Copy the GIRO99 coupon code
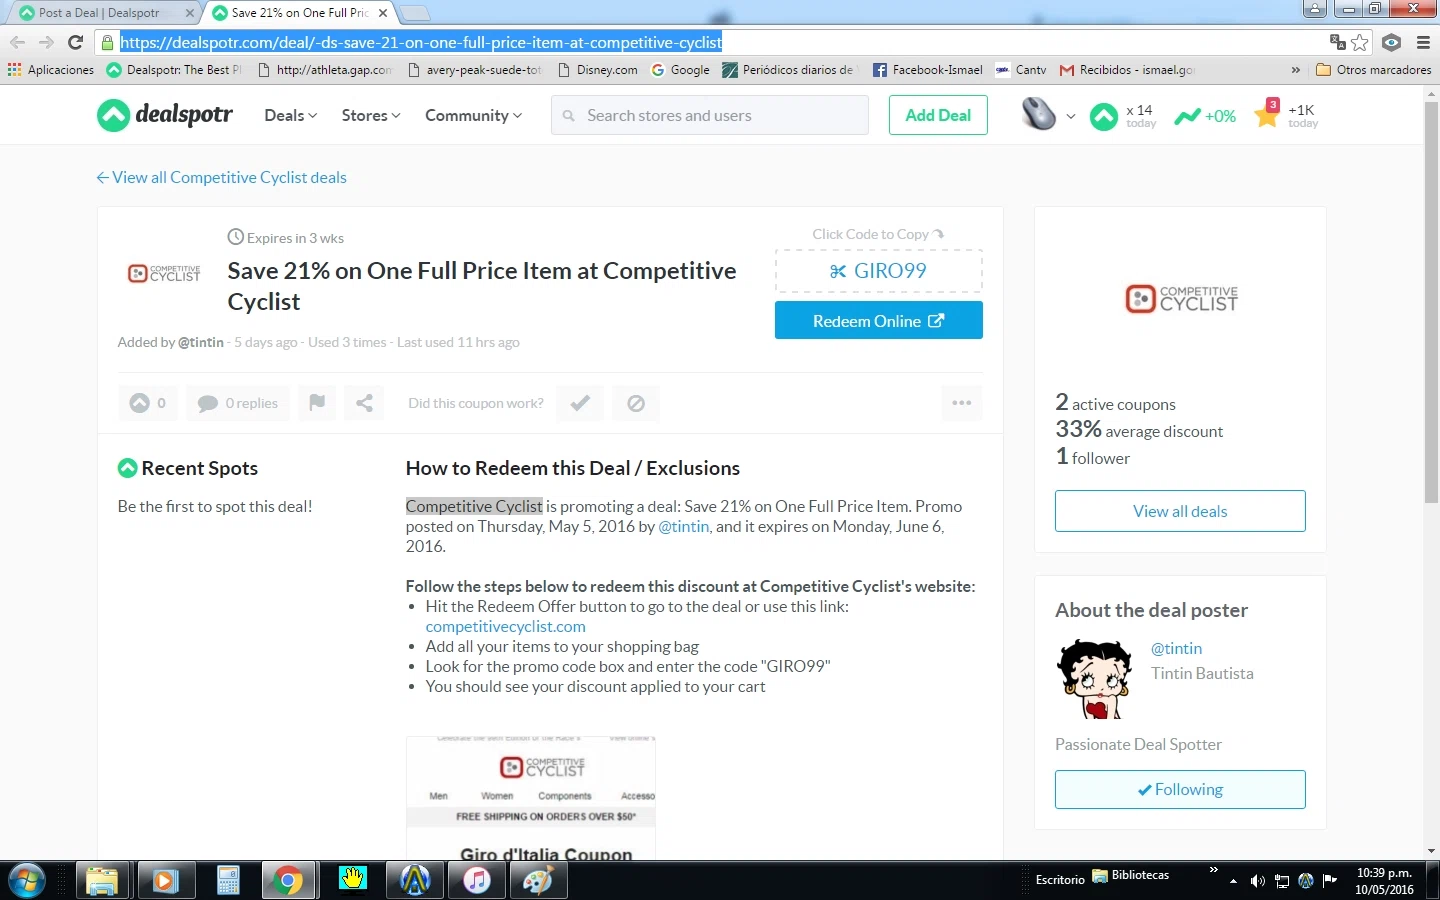The image size is (1440, 900). click(x=879, y=271)
